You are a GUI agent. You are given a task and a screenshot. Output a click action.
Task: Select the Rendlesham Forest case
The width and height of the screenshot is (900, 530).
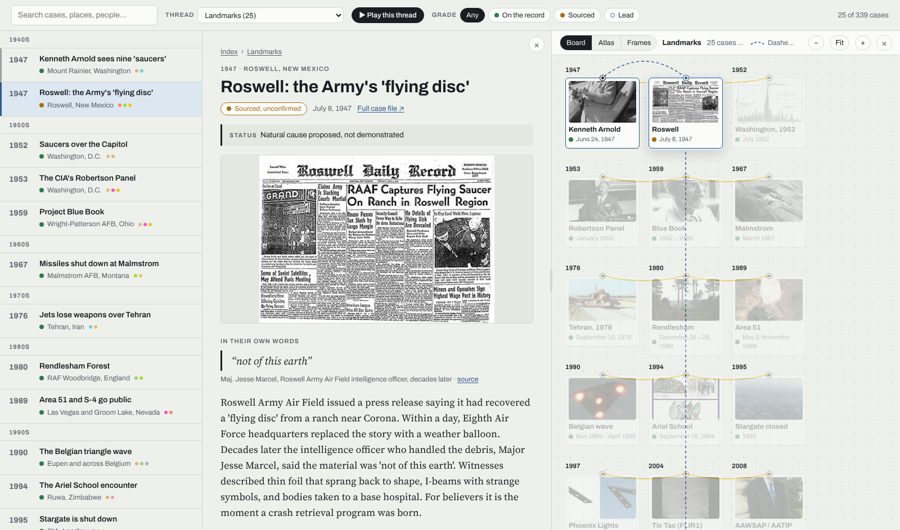point(101,372)
